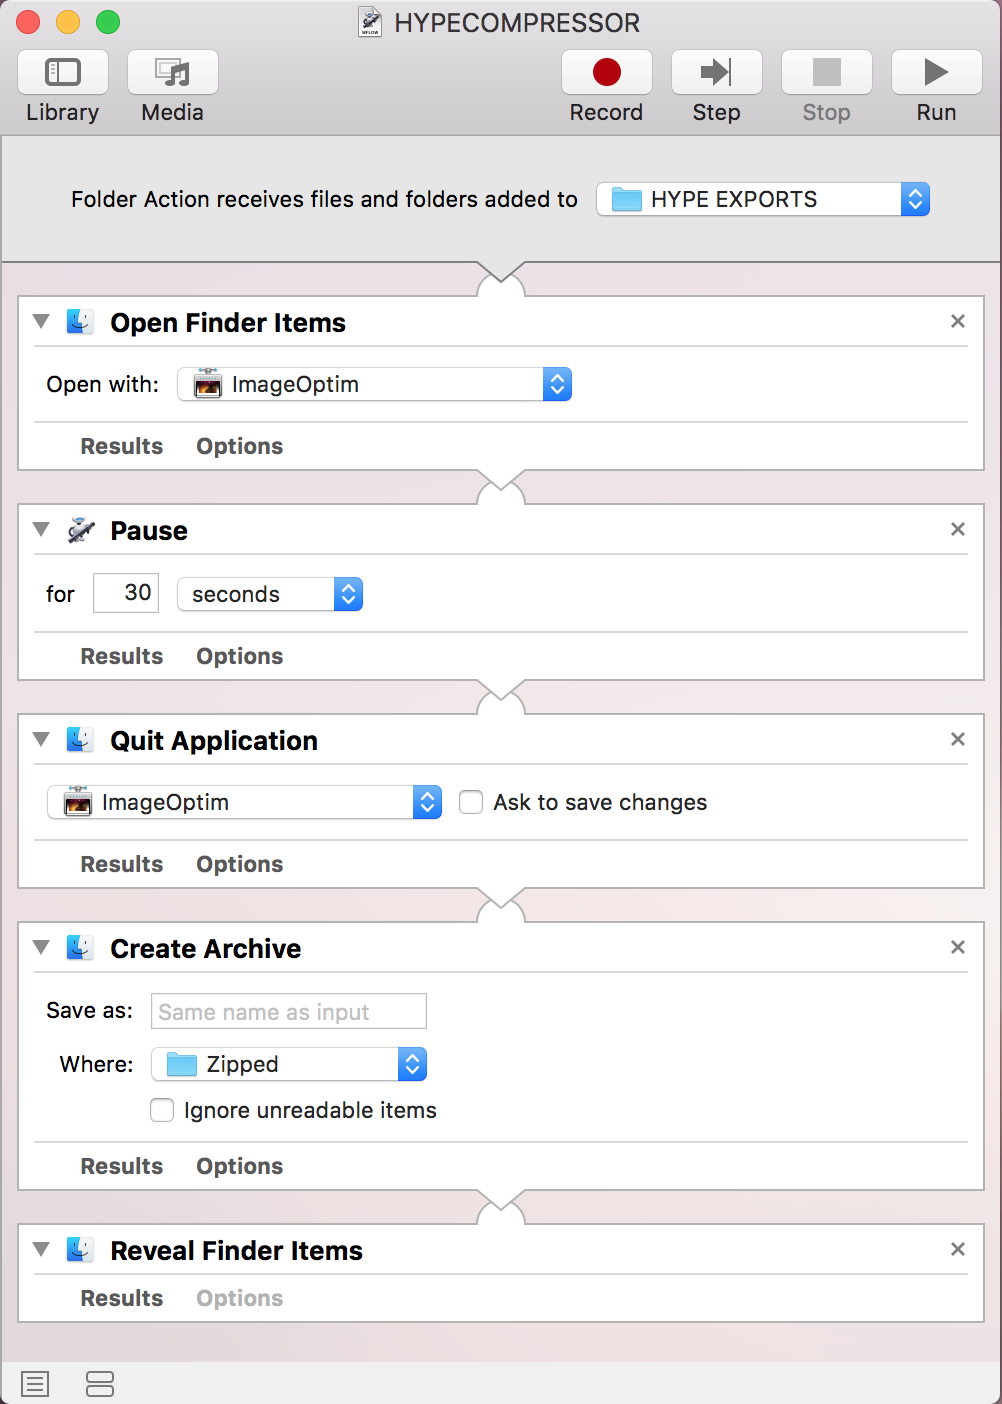Run the workflow
Image resolution: width=1002 pixels, height=1404 pixels.
click(x=935, y=72)
